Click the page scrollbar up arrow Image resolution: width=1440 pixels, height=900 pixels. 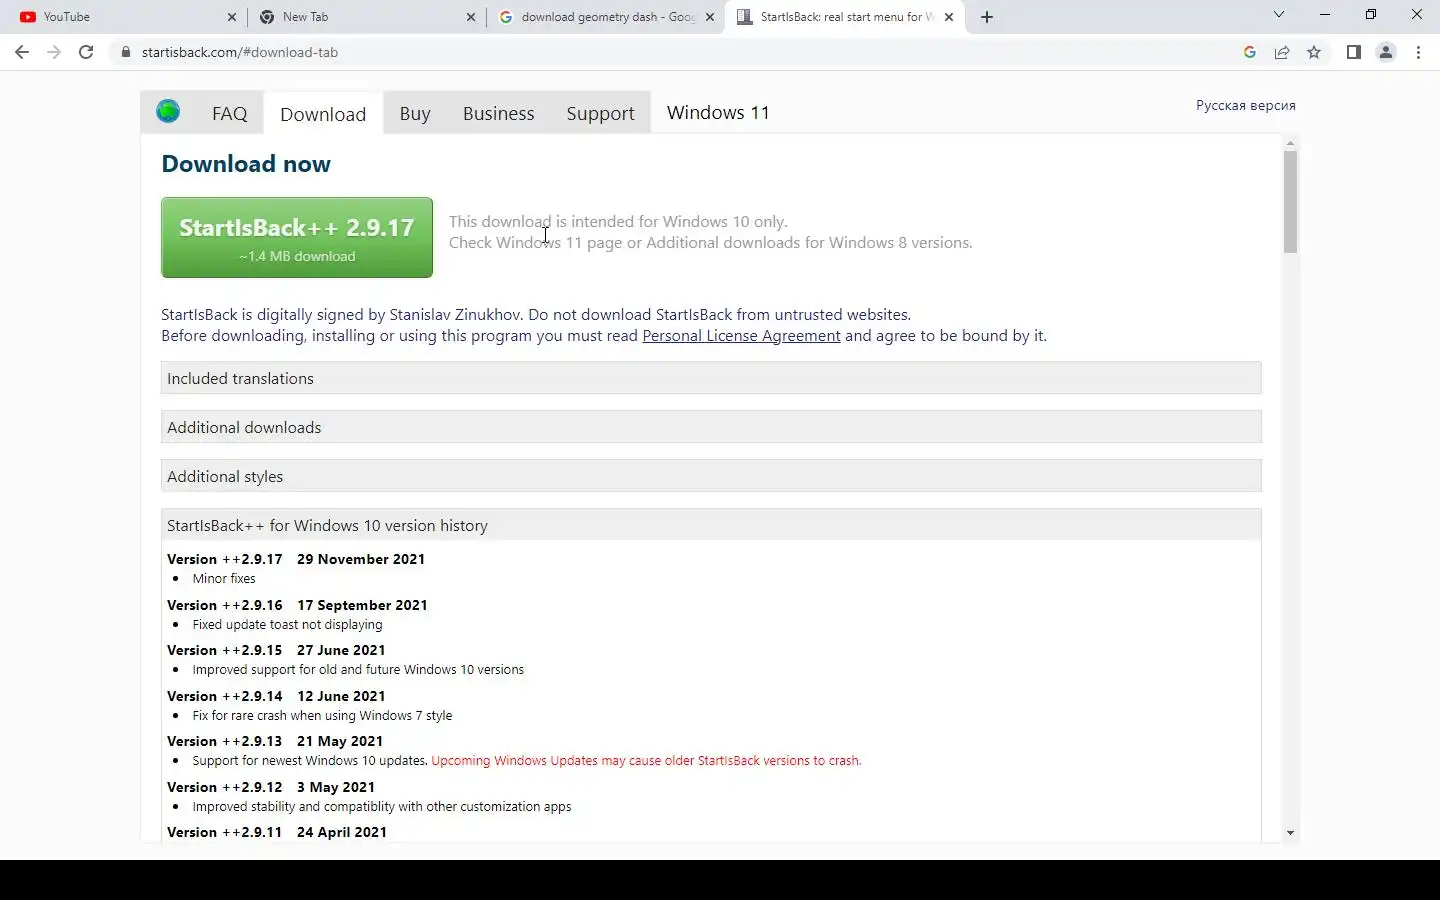pos(1290,144)
